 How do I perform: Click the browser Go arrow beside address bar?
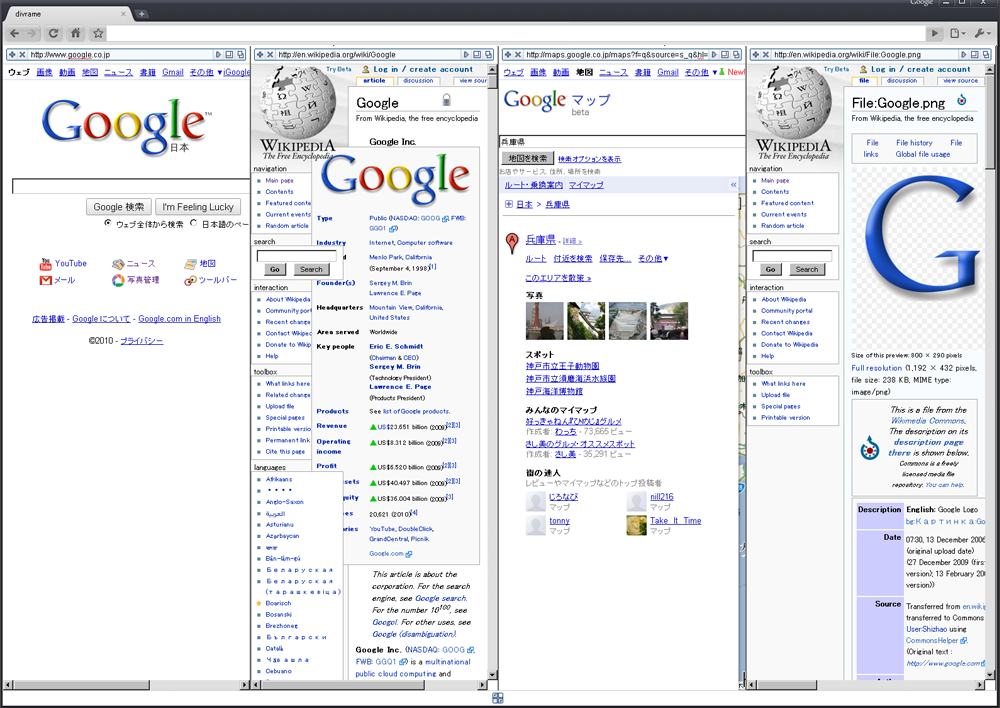pyautogui.click(x=935, y=33)
